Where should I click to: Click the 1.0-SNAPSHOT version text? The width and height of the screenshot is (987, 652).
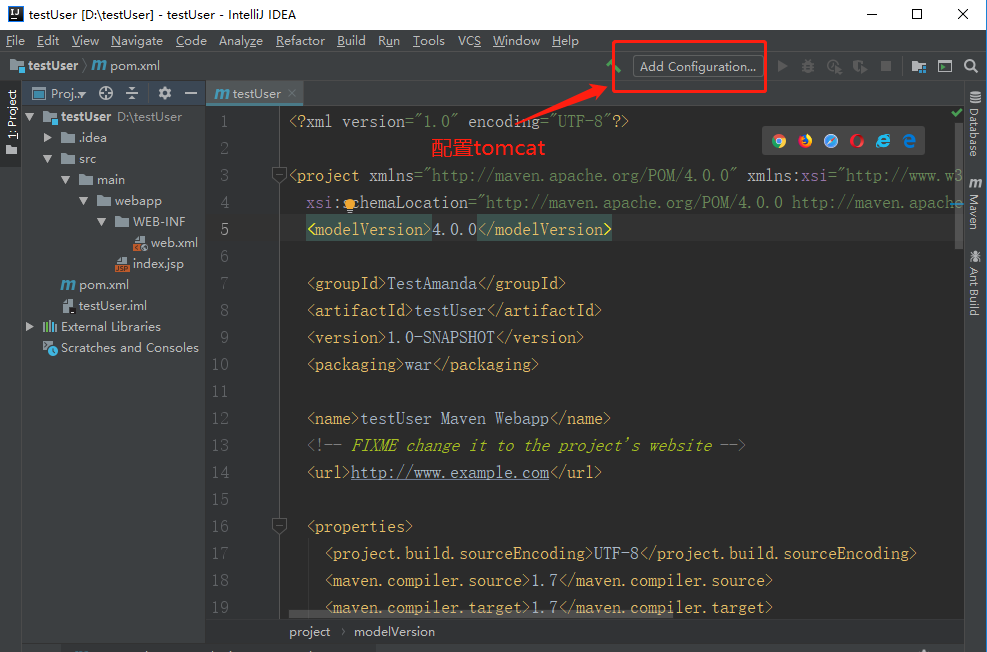coord(441,337)
